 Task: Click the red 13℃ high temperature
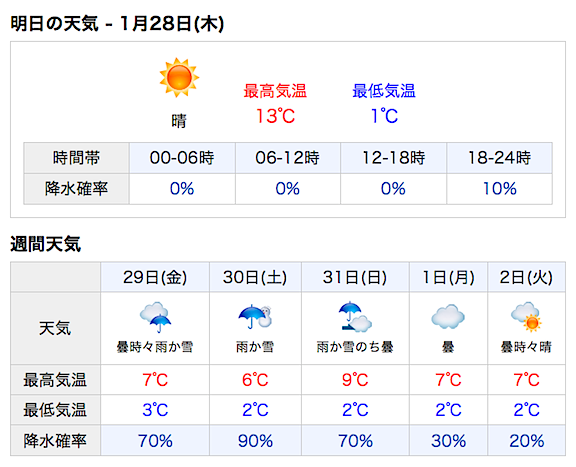275,116
